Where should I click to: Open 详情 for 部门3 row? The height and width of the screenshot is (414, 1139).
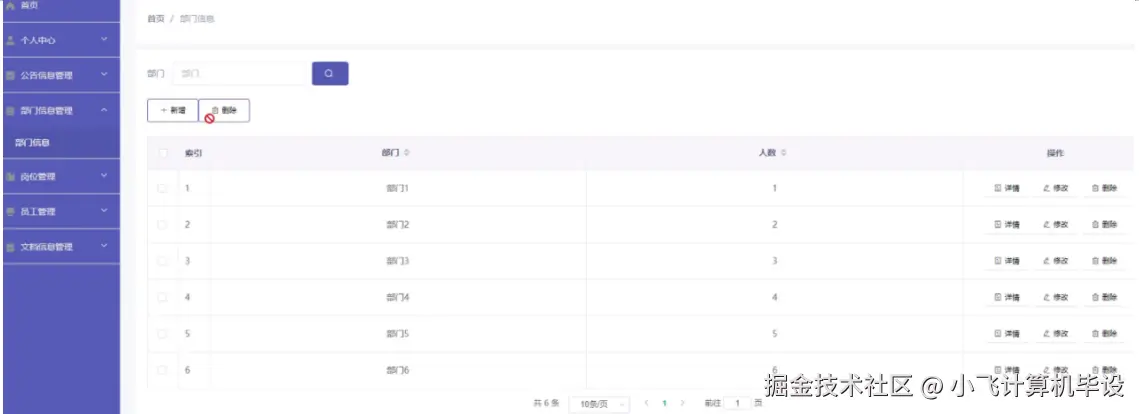1006,261
